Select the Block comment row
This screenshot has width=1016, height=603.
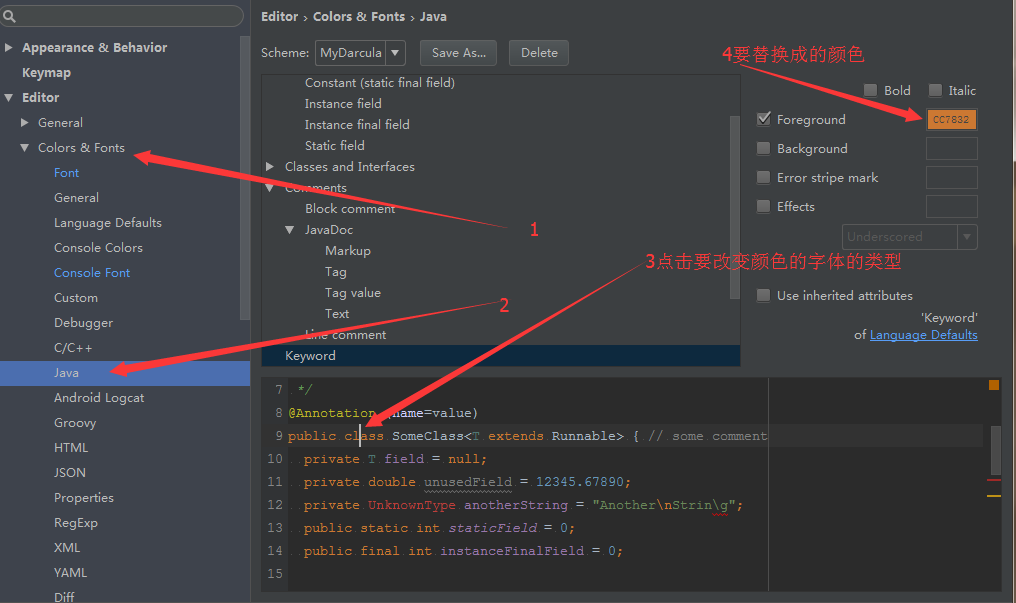click(350, 209)
